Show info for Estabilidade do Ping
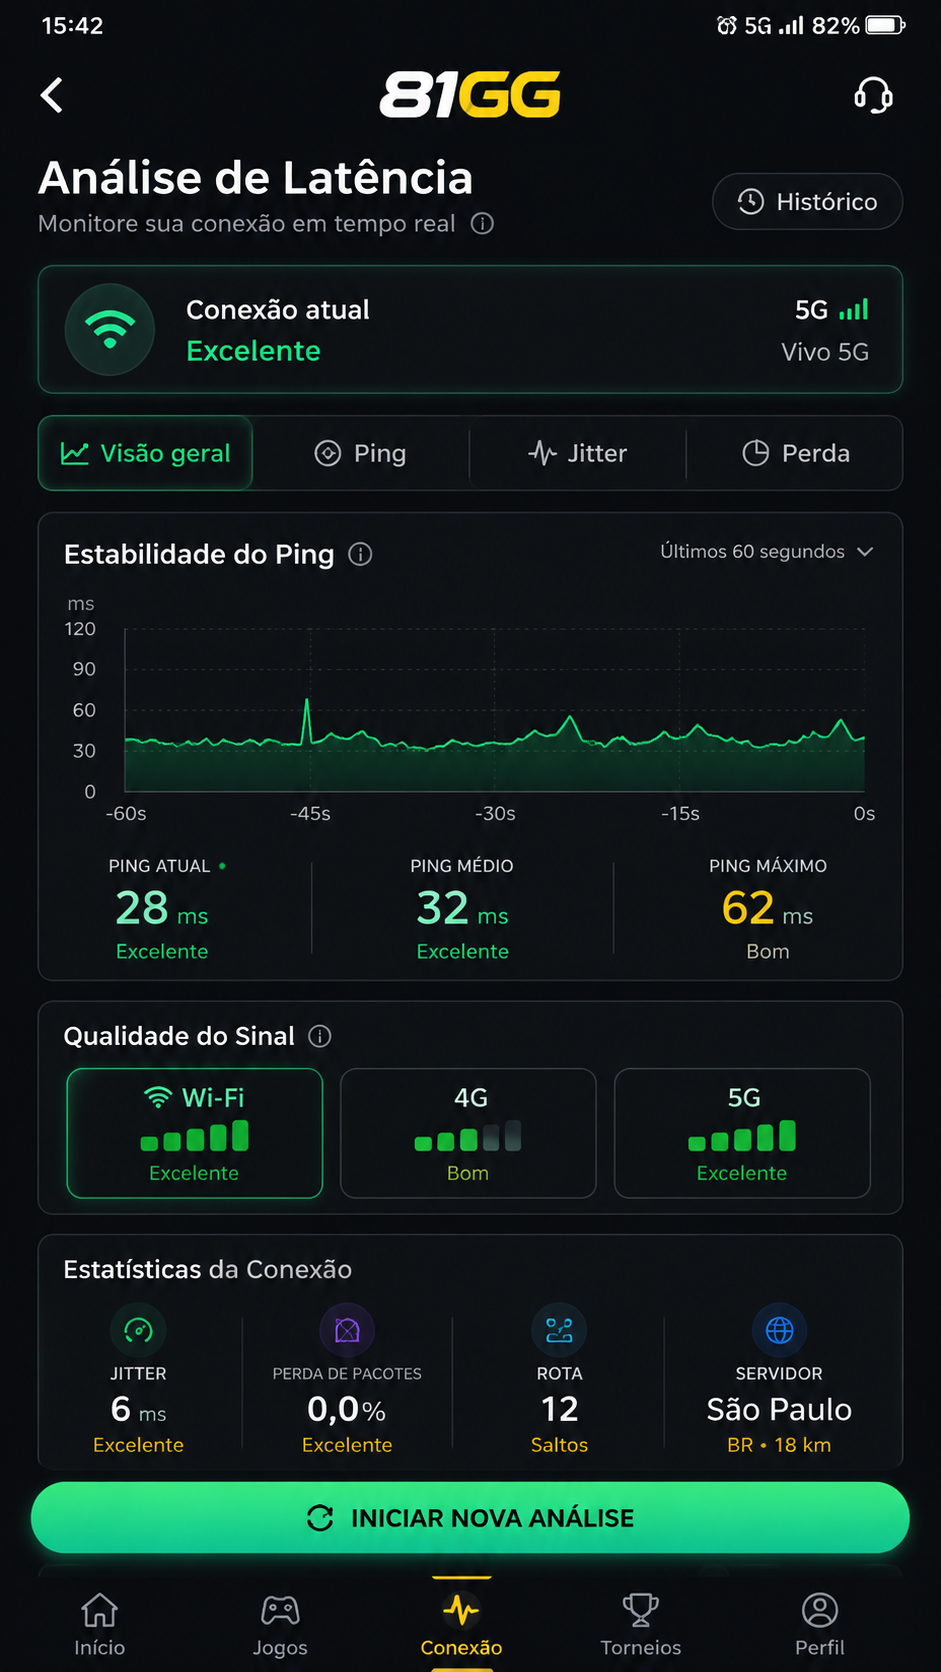The height and width of the screenshot is (1672, 941). click(360, 554)
